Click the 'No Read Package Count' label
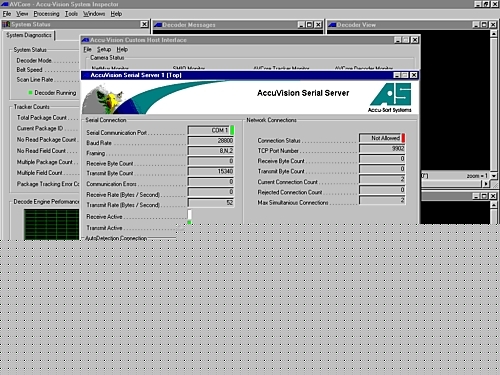This screenshot has width=500, height=375. pos(46,139)
